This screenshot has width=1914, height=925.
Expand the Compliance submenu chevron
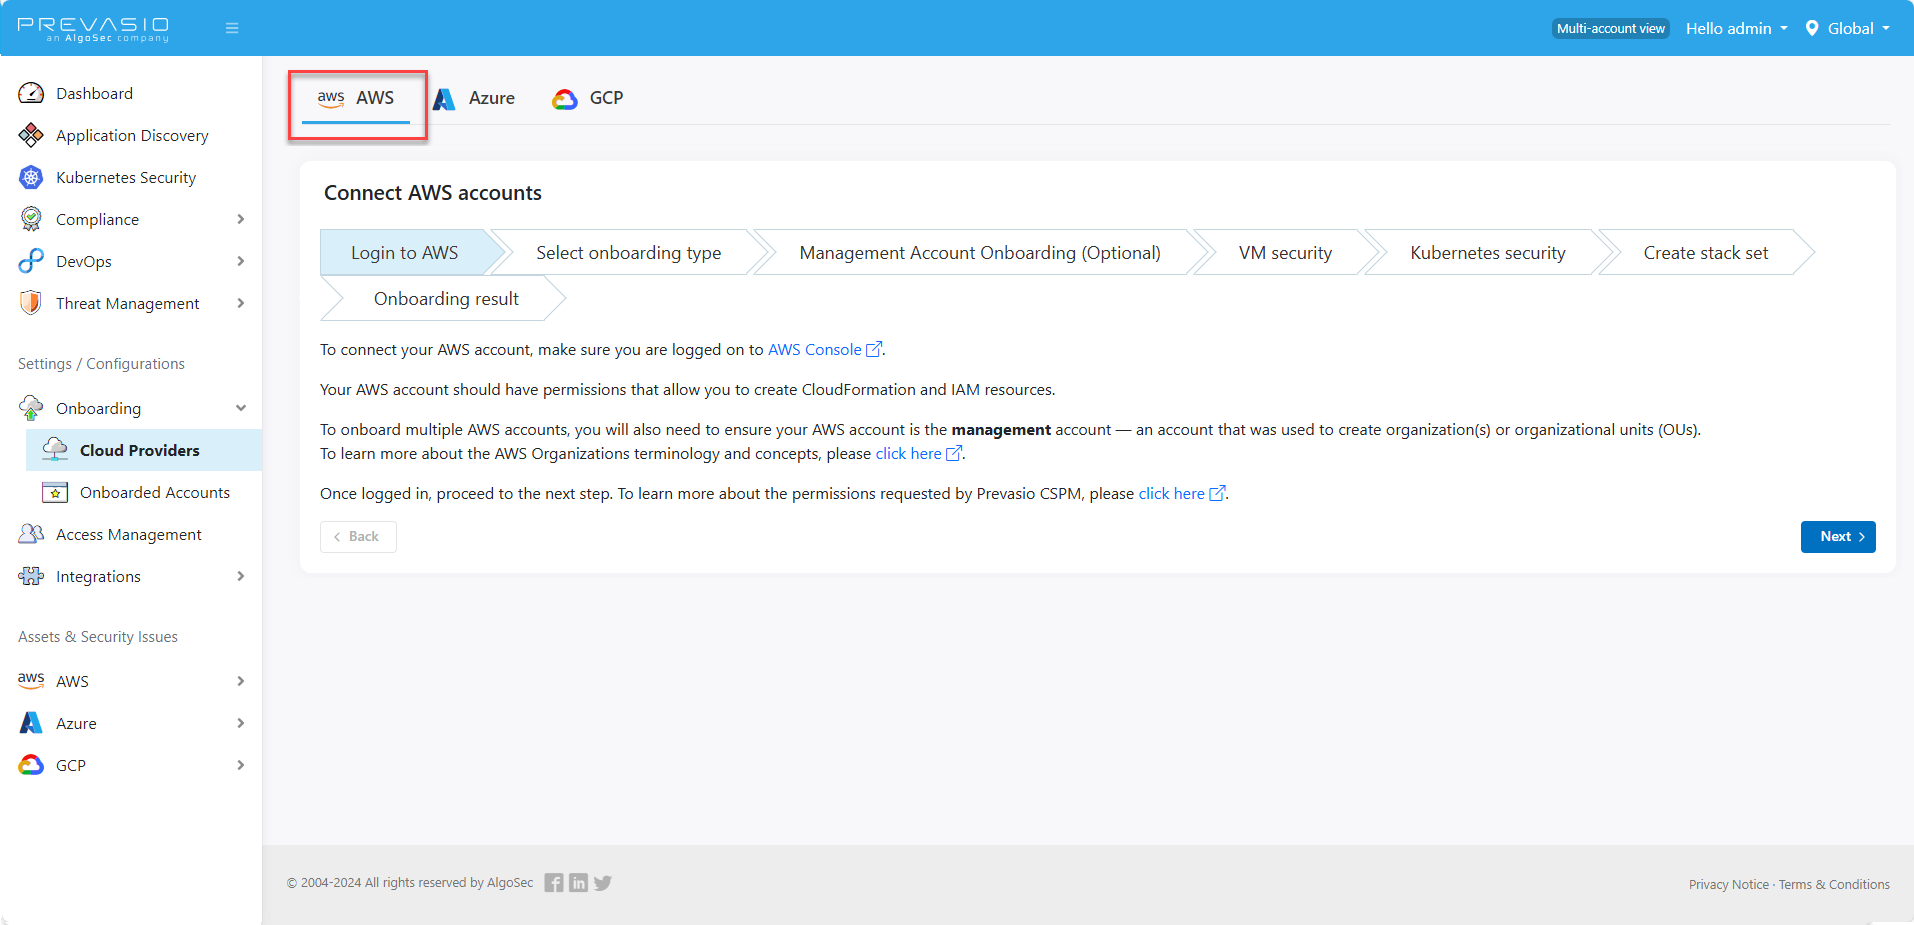click(241, 219)
